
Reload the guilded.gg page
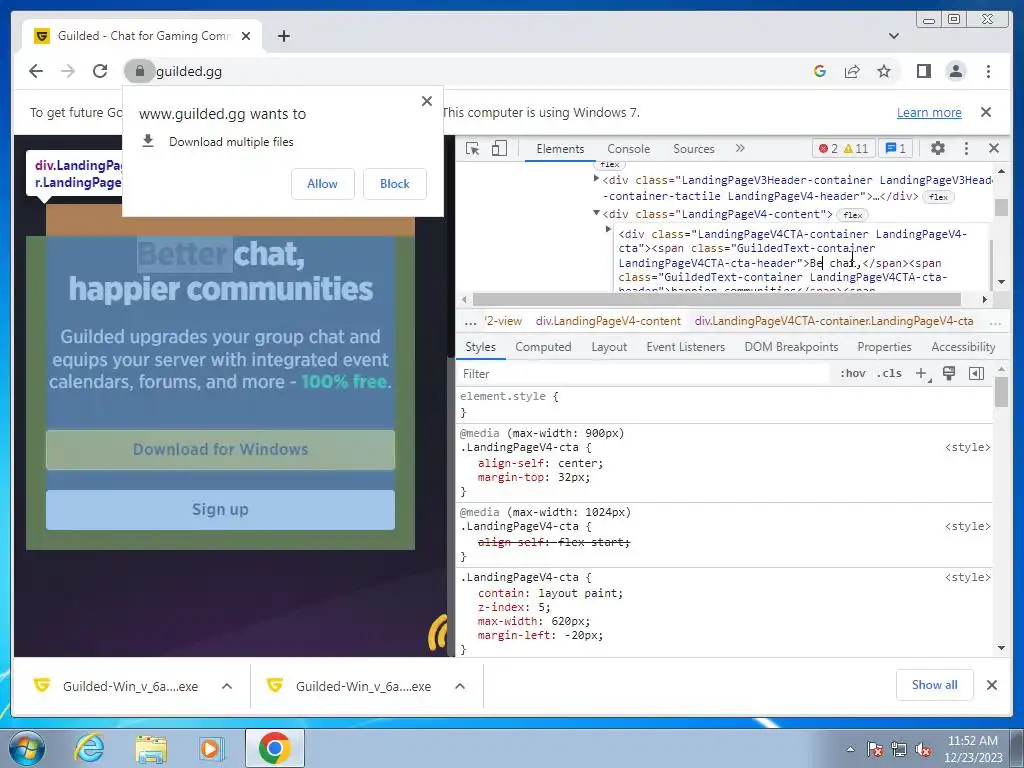[x=100, y=71]
